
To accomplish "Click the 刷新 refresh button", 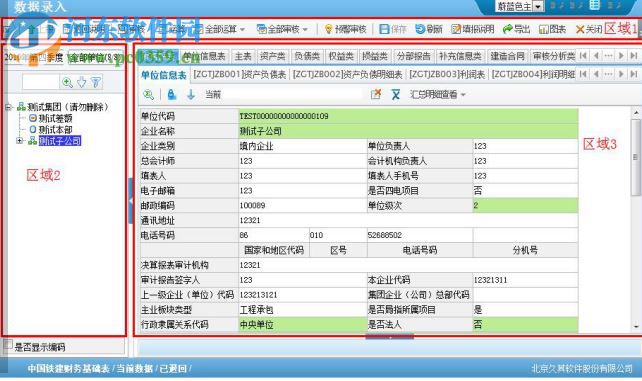I will click(x=428, y=29).
